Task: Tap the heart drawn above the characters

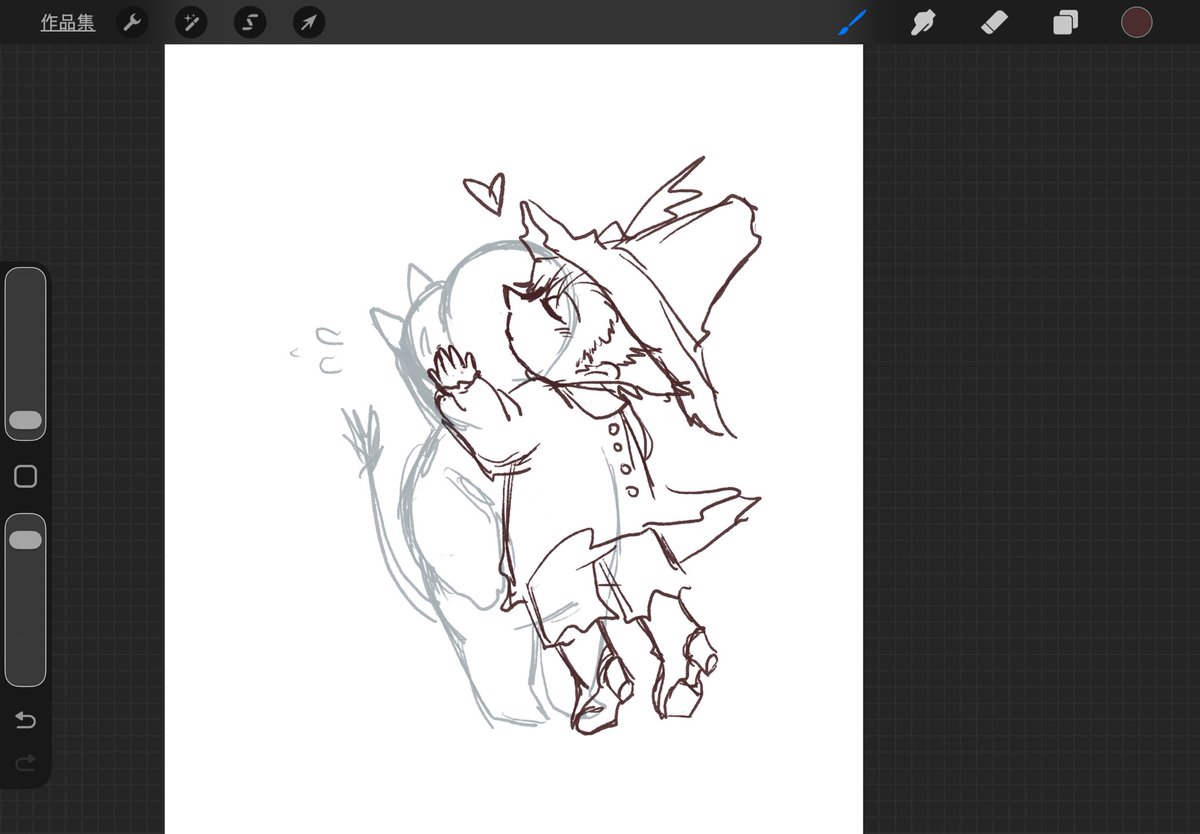Action: (x=485, y=194)
